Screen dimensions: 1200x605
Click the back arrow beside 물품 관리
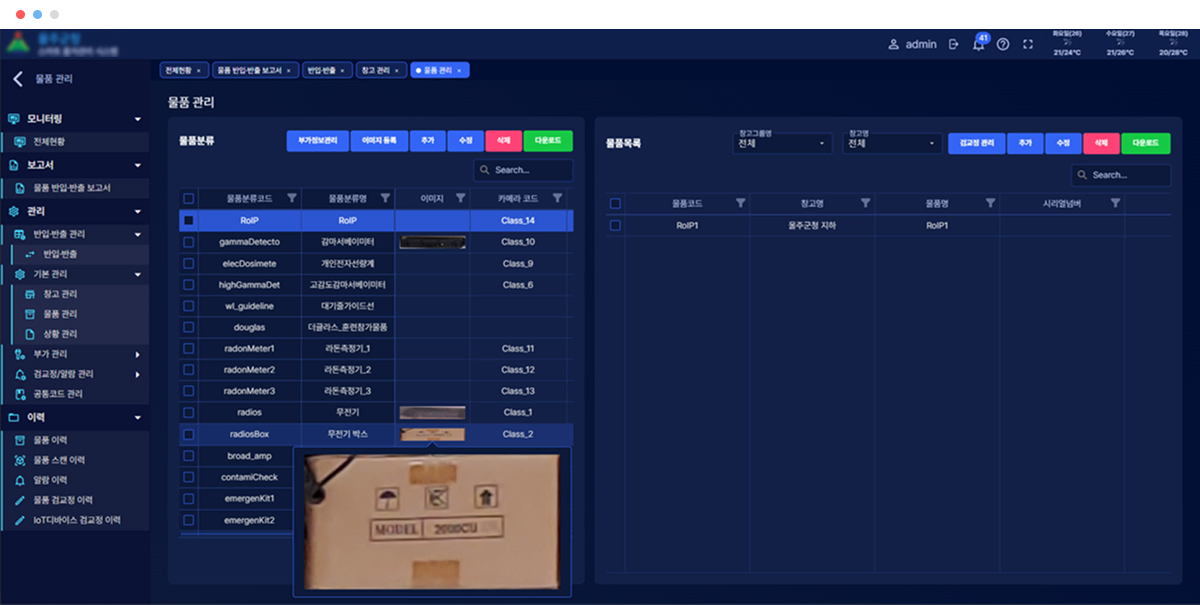pos(17,79)
